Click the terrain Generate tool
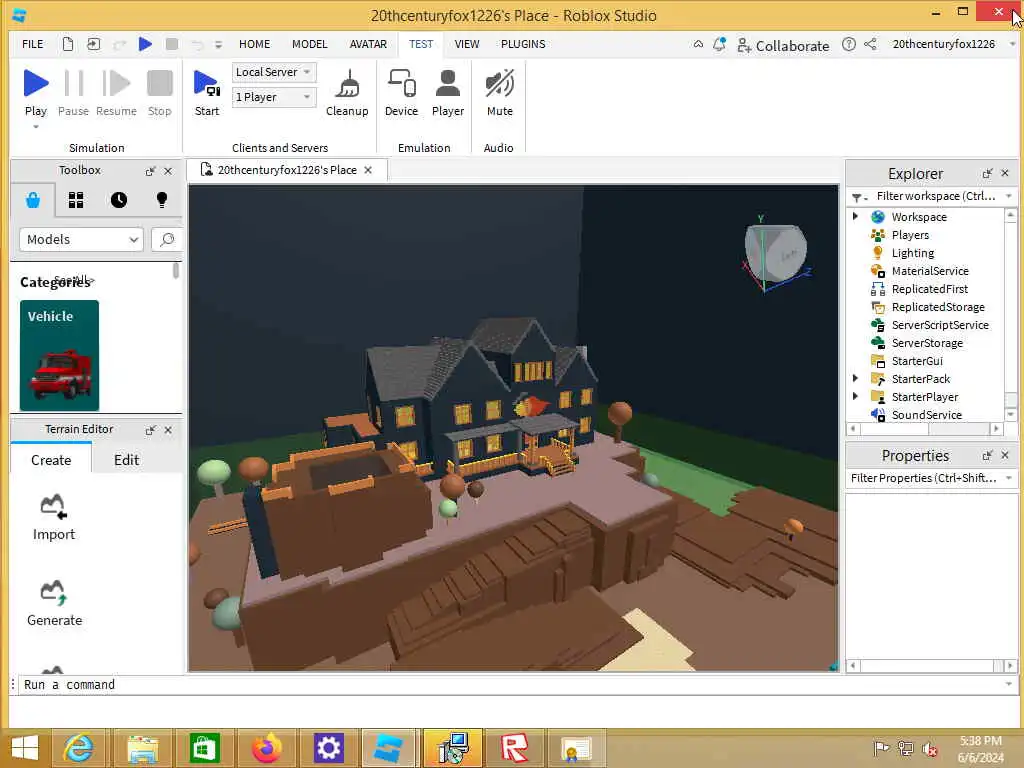The image size is (1024, 768). coord(54,603)
